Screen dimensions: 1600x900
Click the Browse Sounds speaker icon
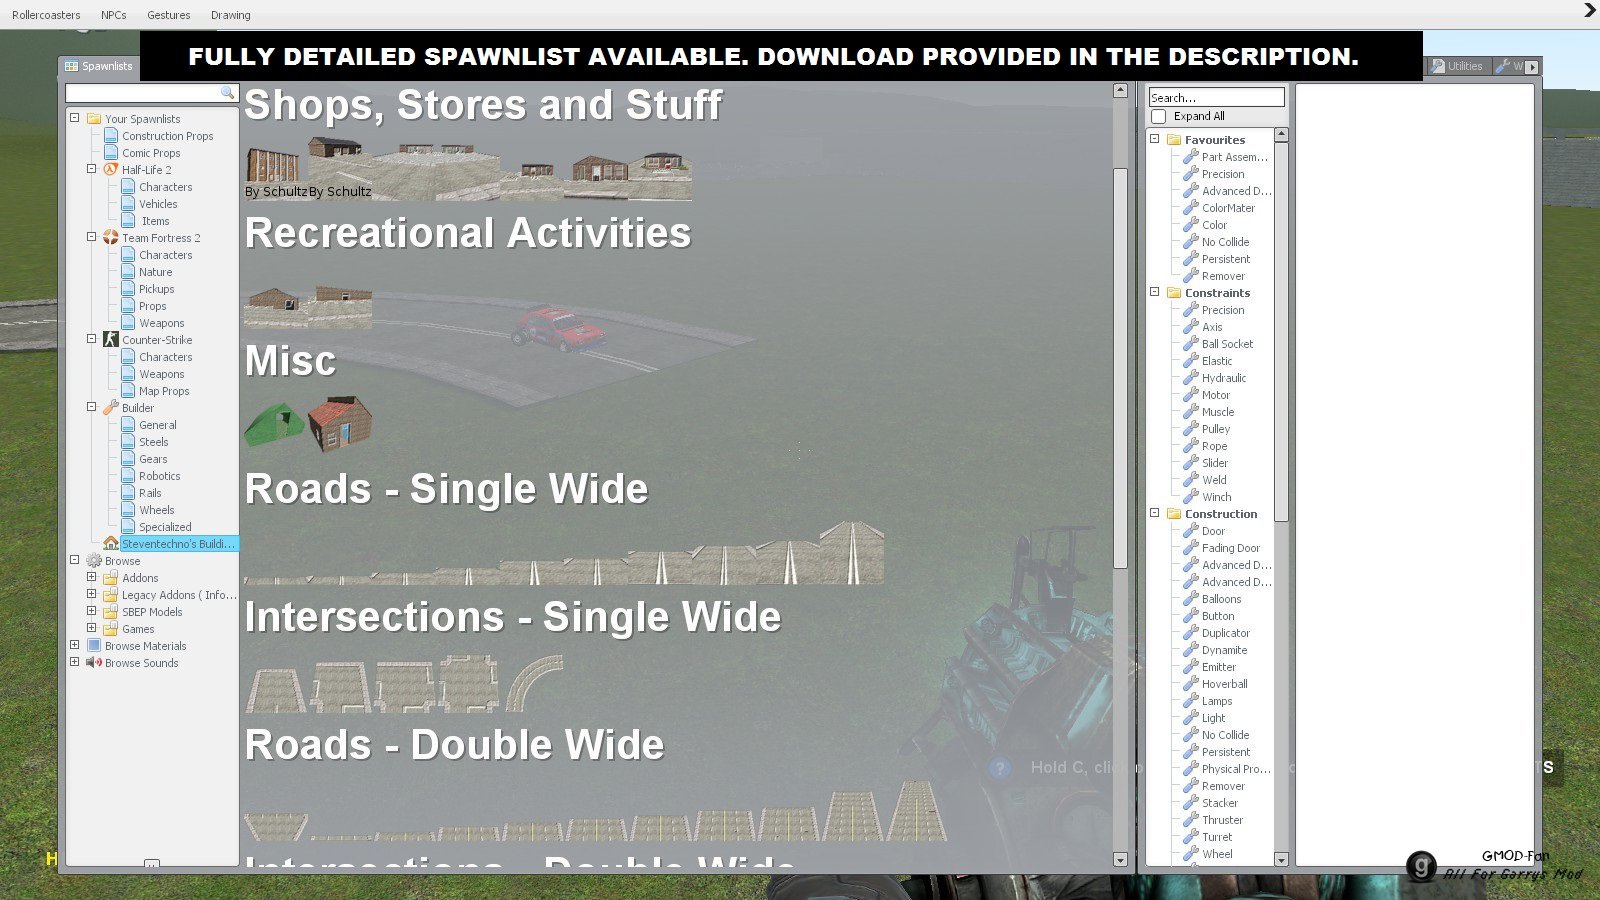(x=94, y=662)
